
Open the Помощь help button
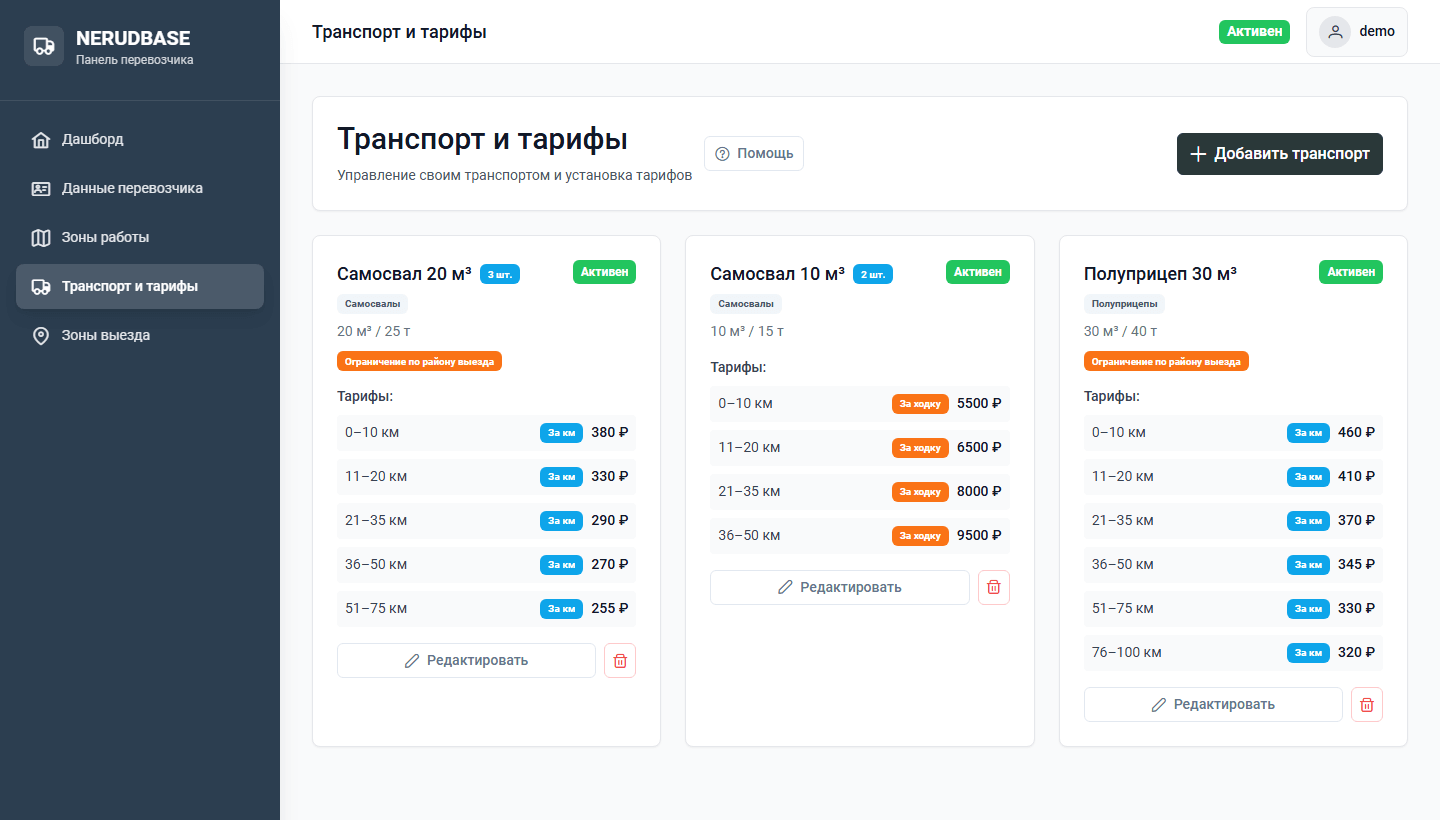754,154
